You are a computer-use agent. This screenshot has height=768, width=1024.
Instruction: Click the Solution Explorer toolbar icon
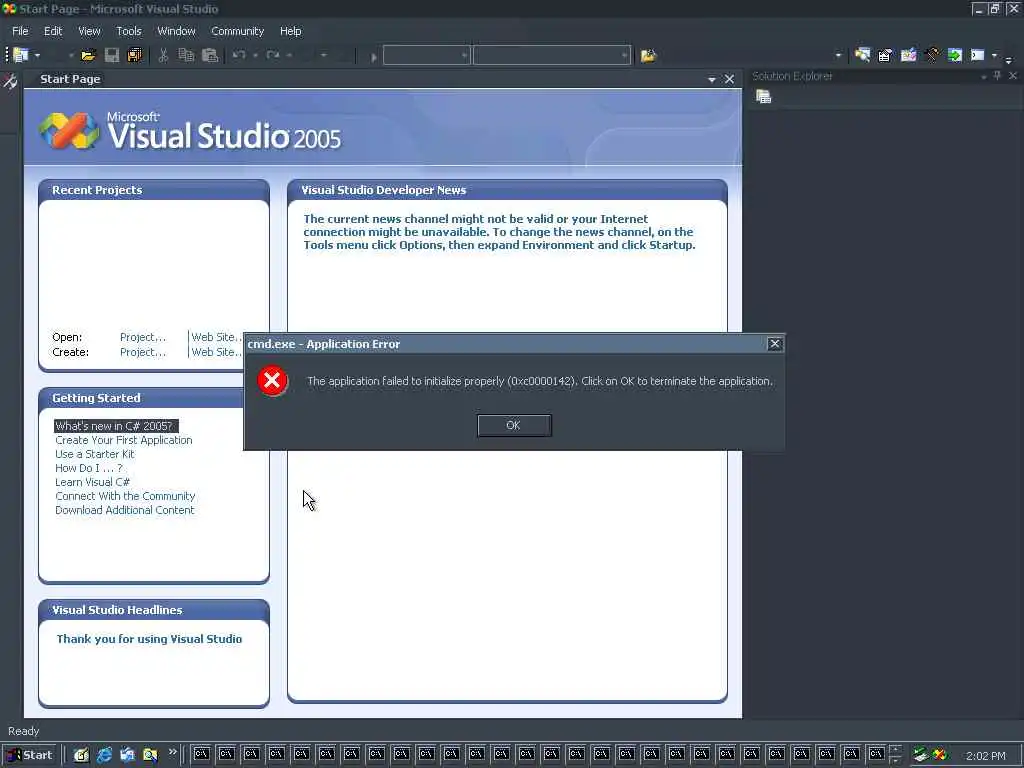[x=862, y=56]
